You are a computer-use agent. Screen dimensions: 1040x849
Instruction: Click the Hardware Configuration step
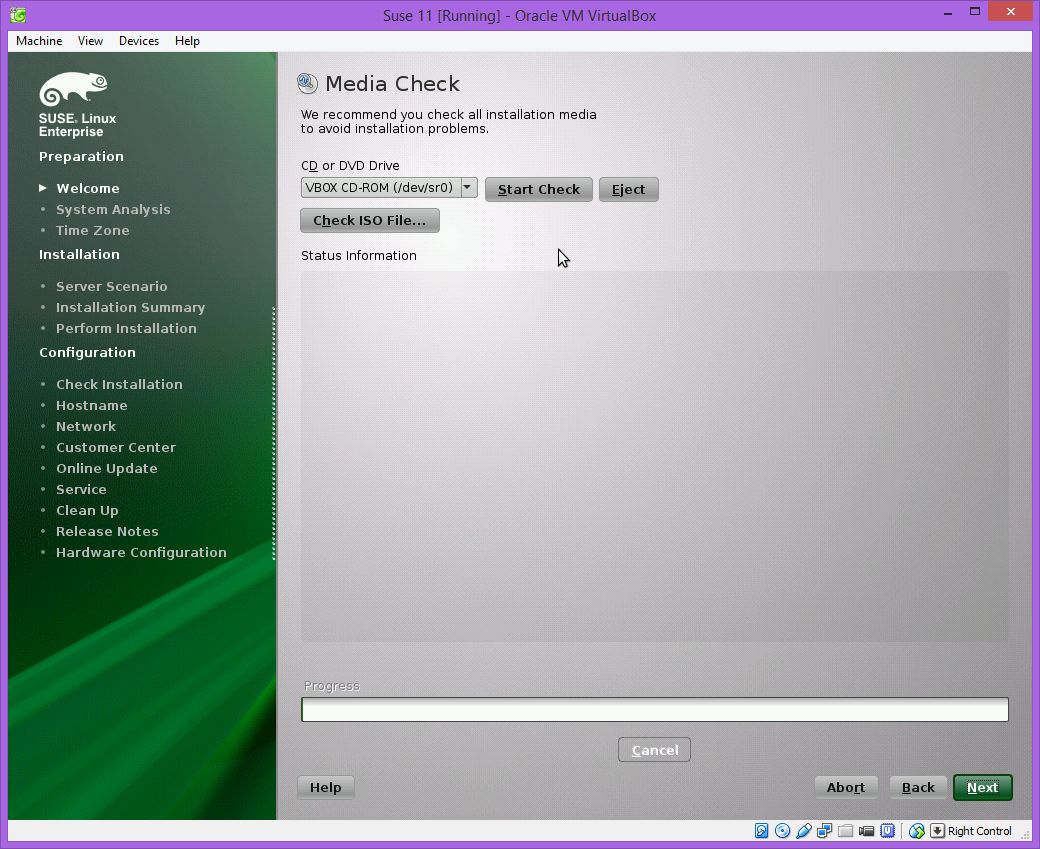point(141,553)
